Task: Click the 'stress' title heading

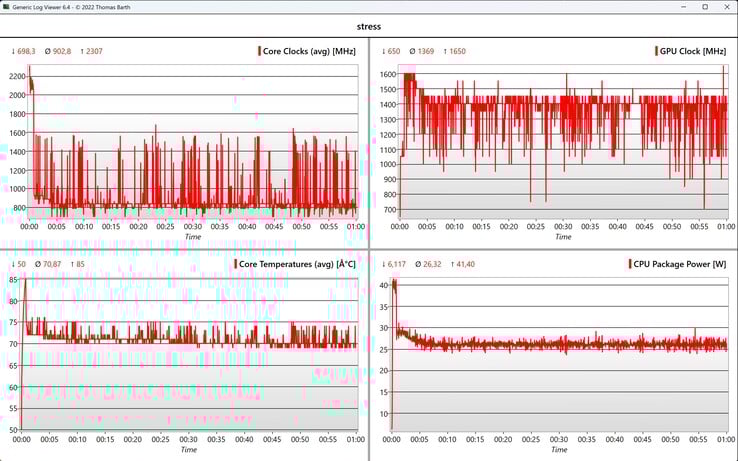Action: [x=369, y=26]
